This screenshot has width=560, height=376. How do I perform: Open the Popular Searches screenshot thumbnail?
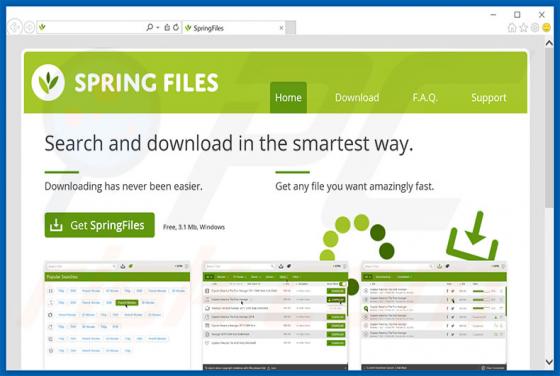(117, 315)
